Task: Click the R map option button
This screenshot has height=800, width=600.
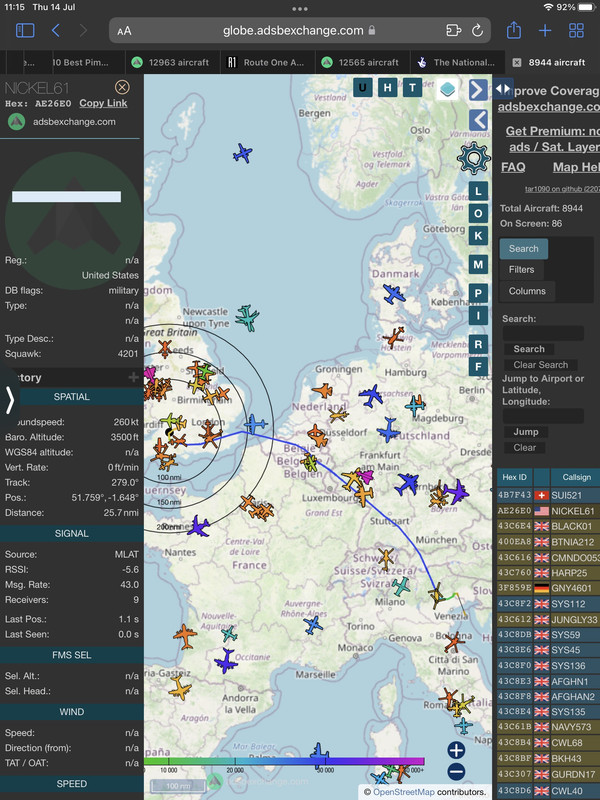Action: [478, 344]
